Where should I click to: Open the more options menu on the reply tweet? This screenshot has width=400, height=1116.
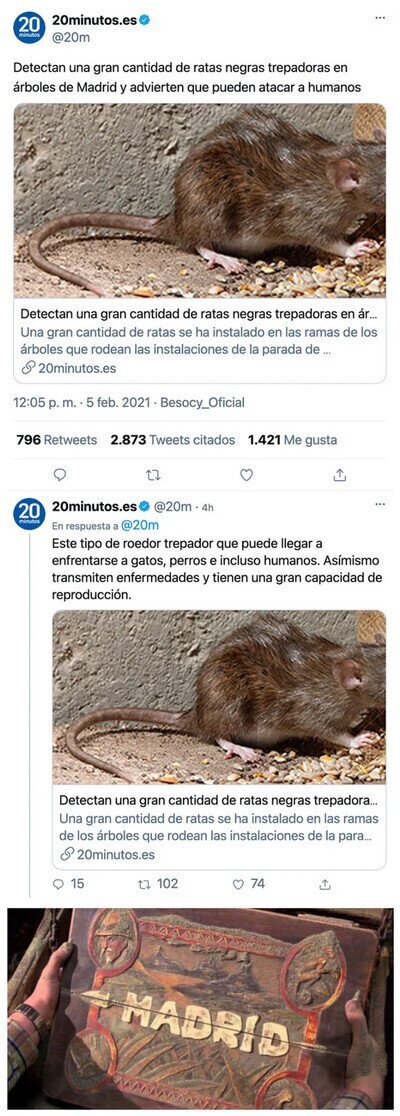click(379, 504)
